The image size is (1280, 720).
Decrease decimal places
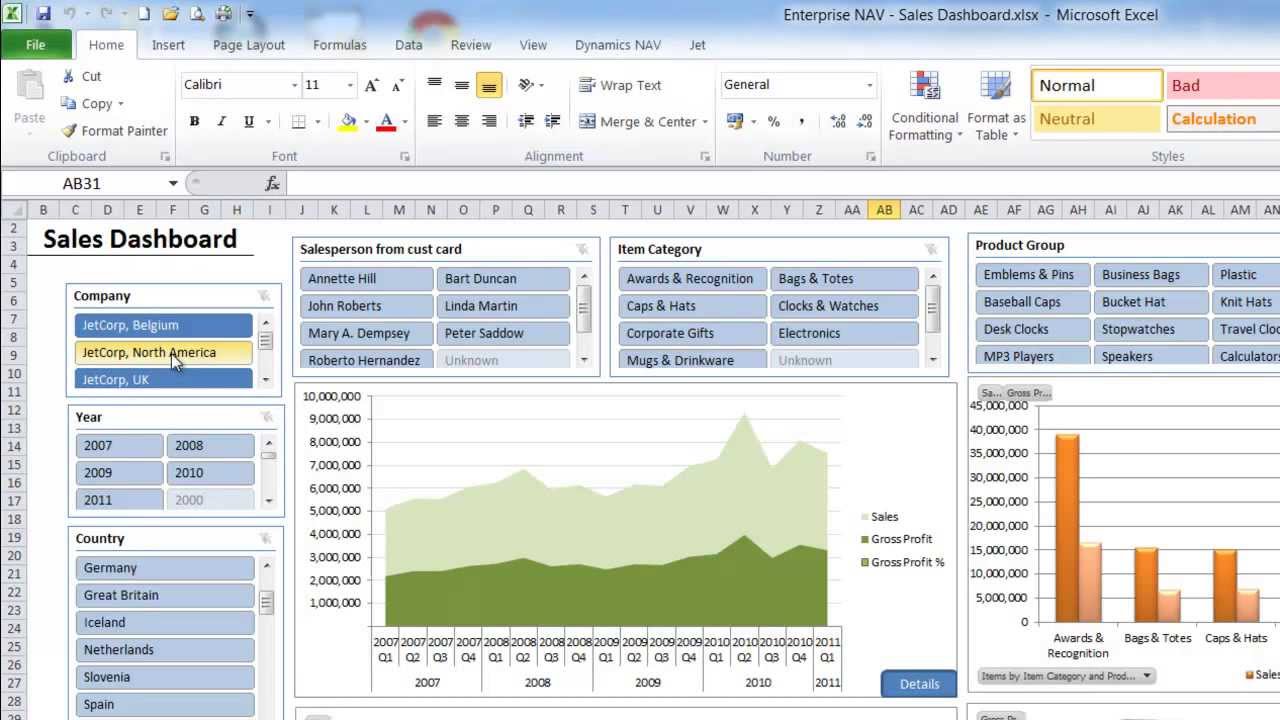(865, 122)
